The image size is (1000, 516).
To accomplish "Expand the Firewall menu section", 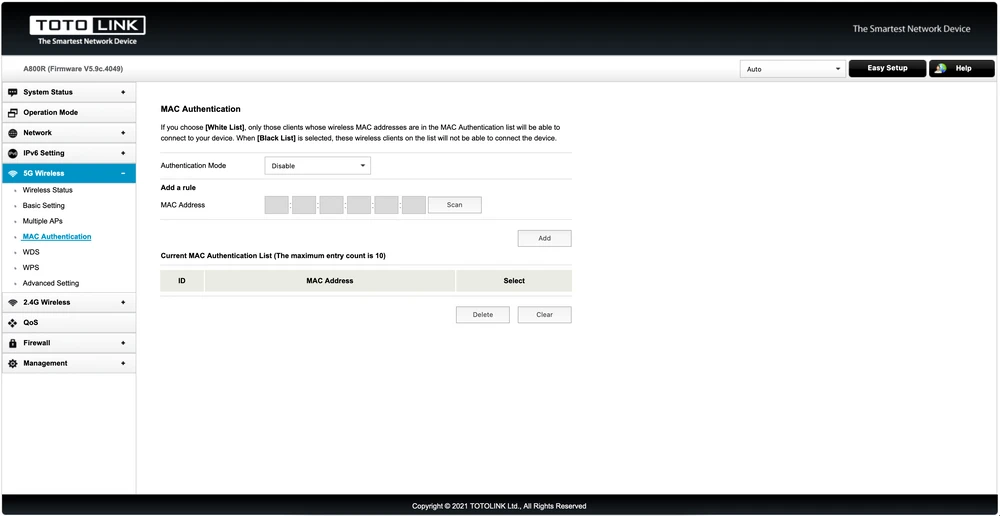I will coord(123,343).
